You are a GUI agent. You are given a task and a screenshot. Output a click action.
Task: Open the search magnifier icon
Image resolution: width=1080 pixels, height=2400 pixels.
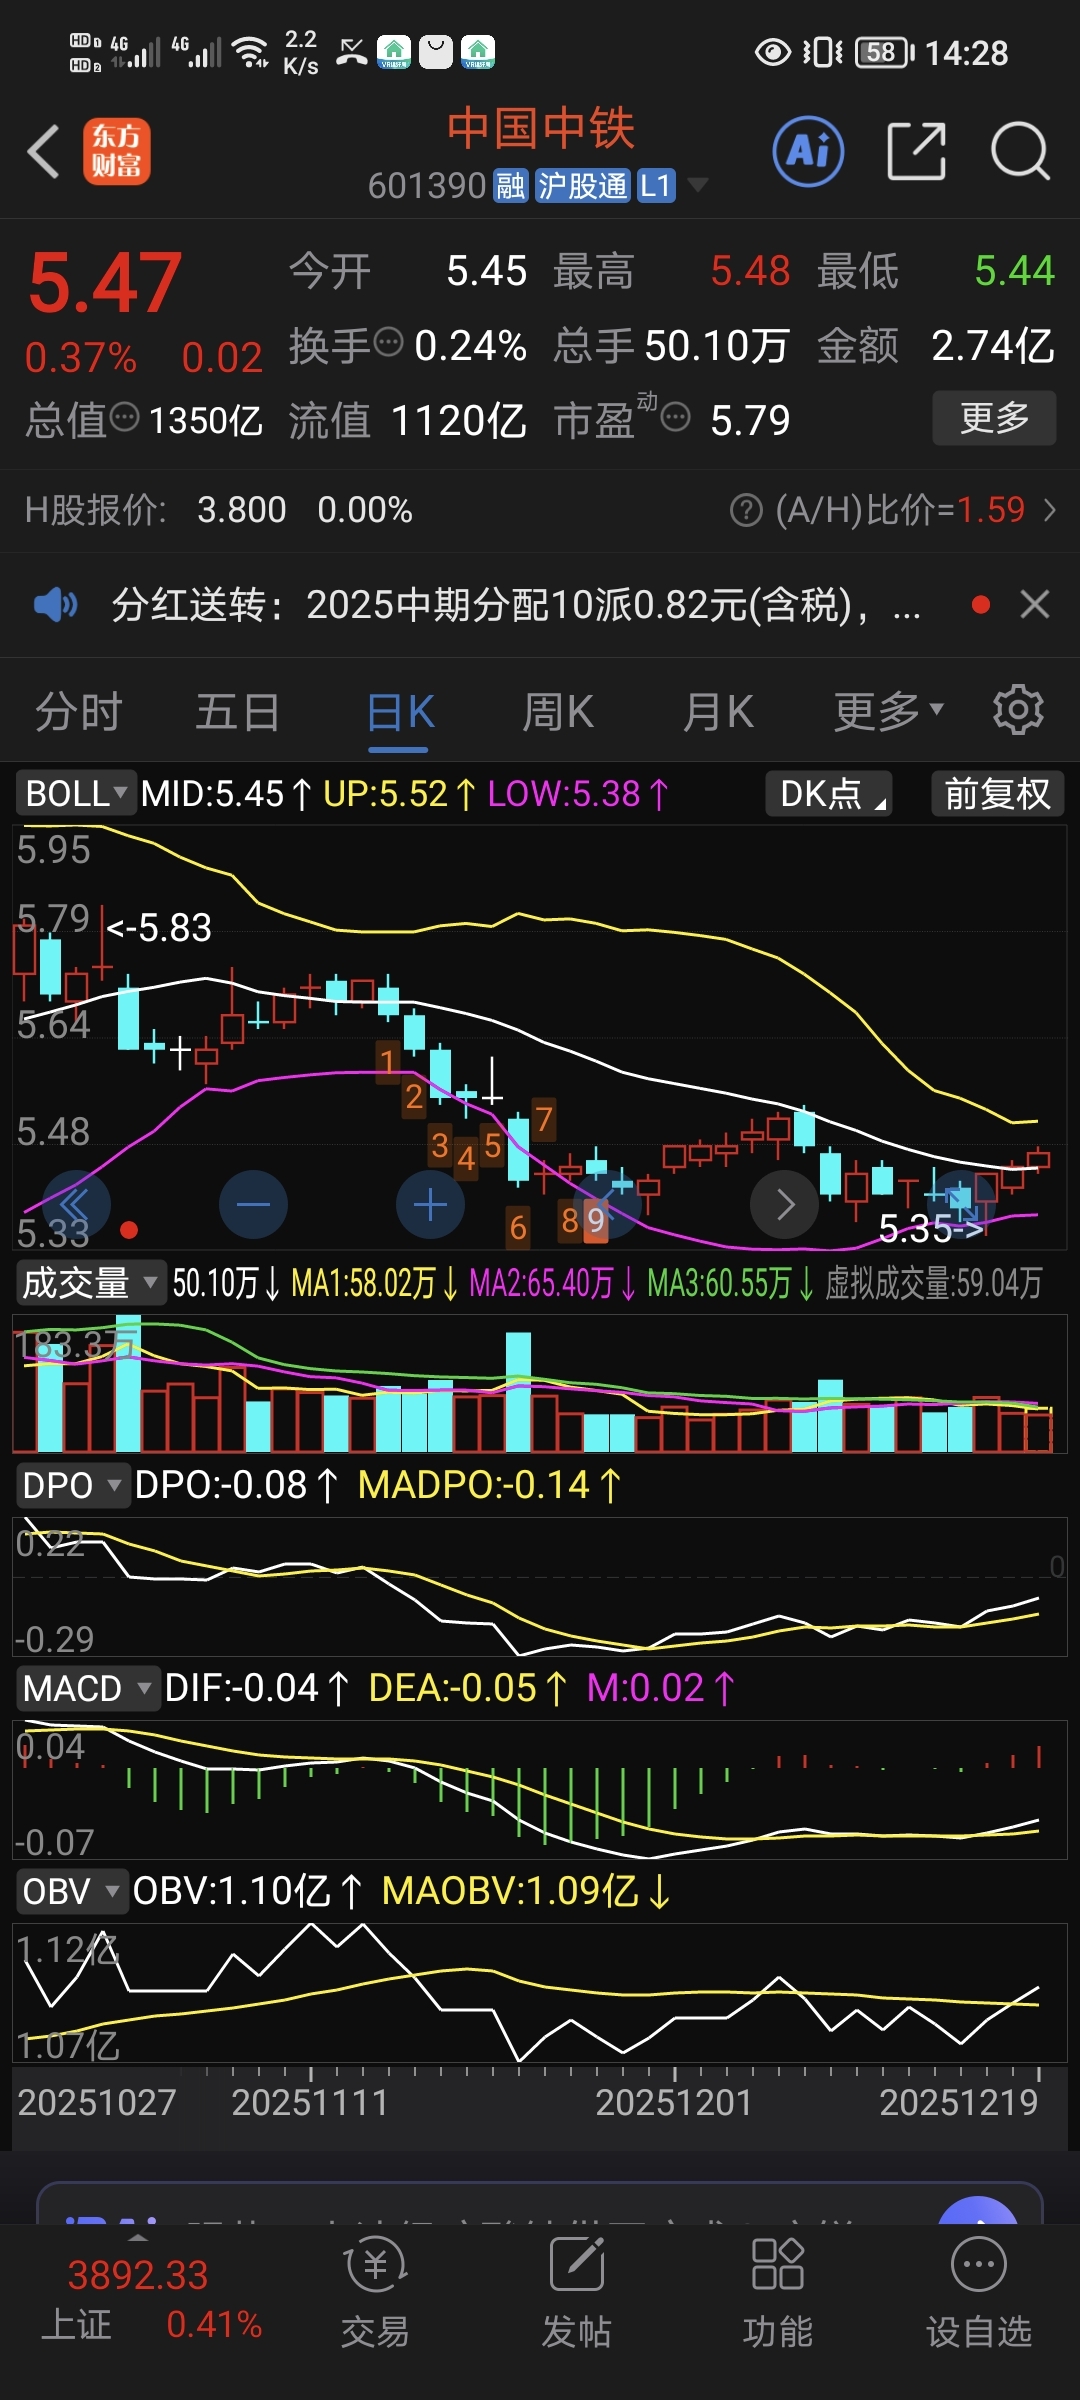(x=1019, y=152)
